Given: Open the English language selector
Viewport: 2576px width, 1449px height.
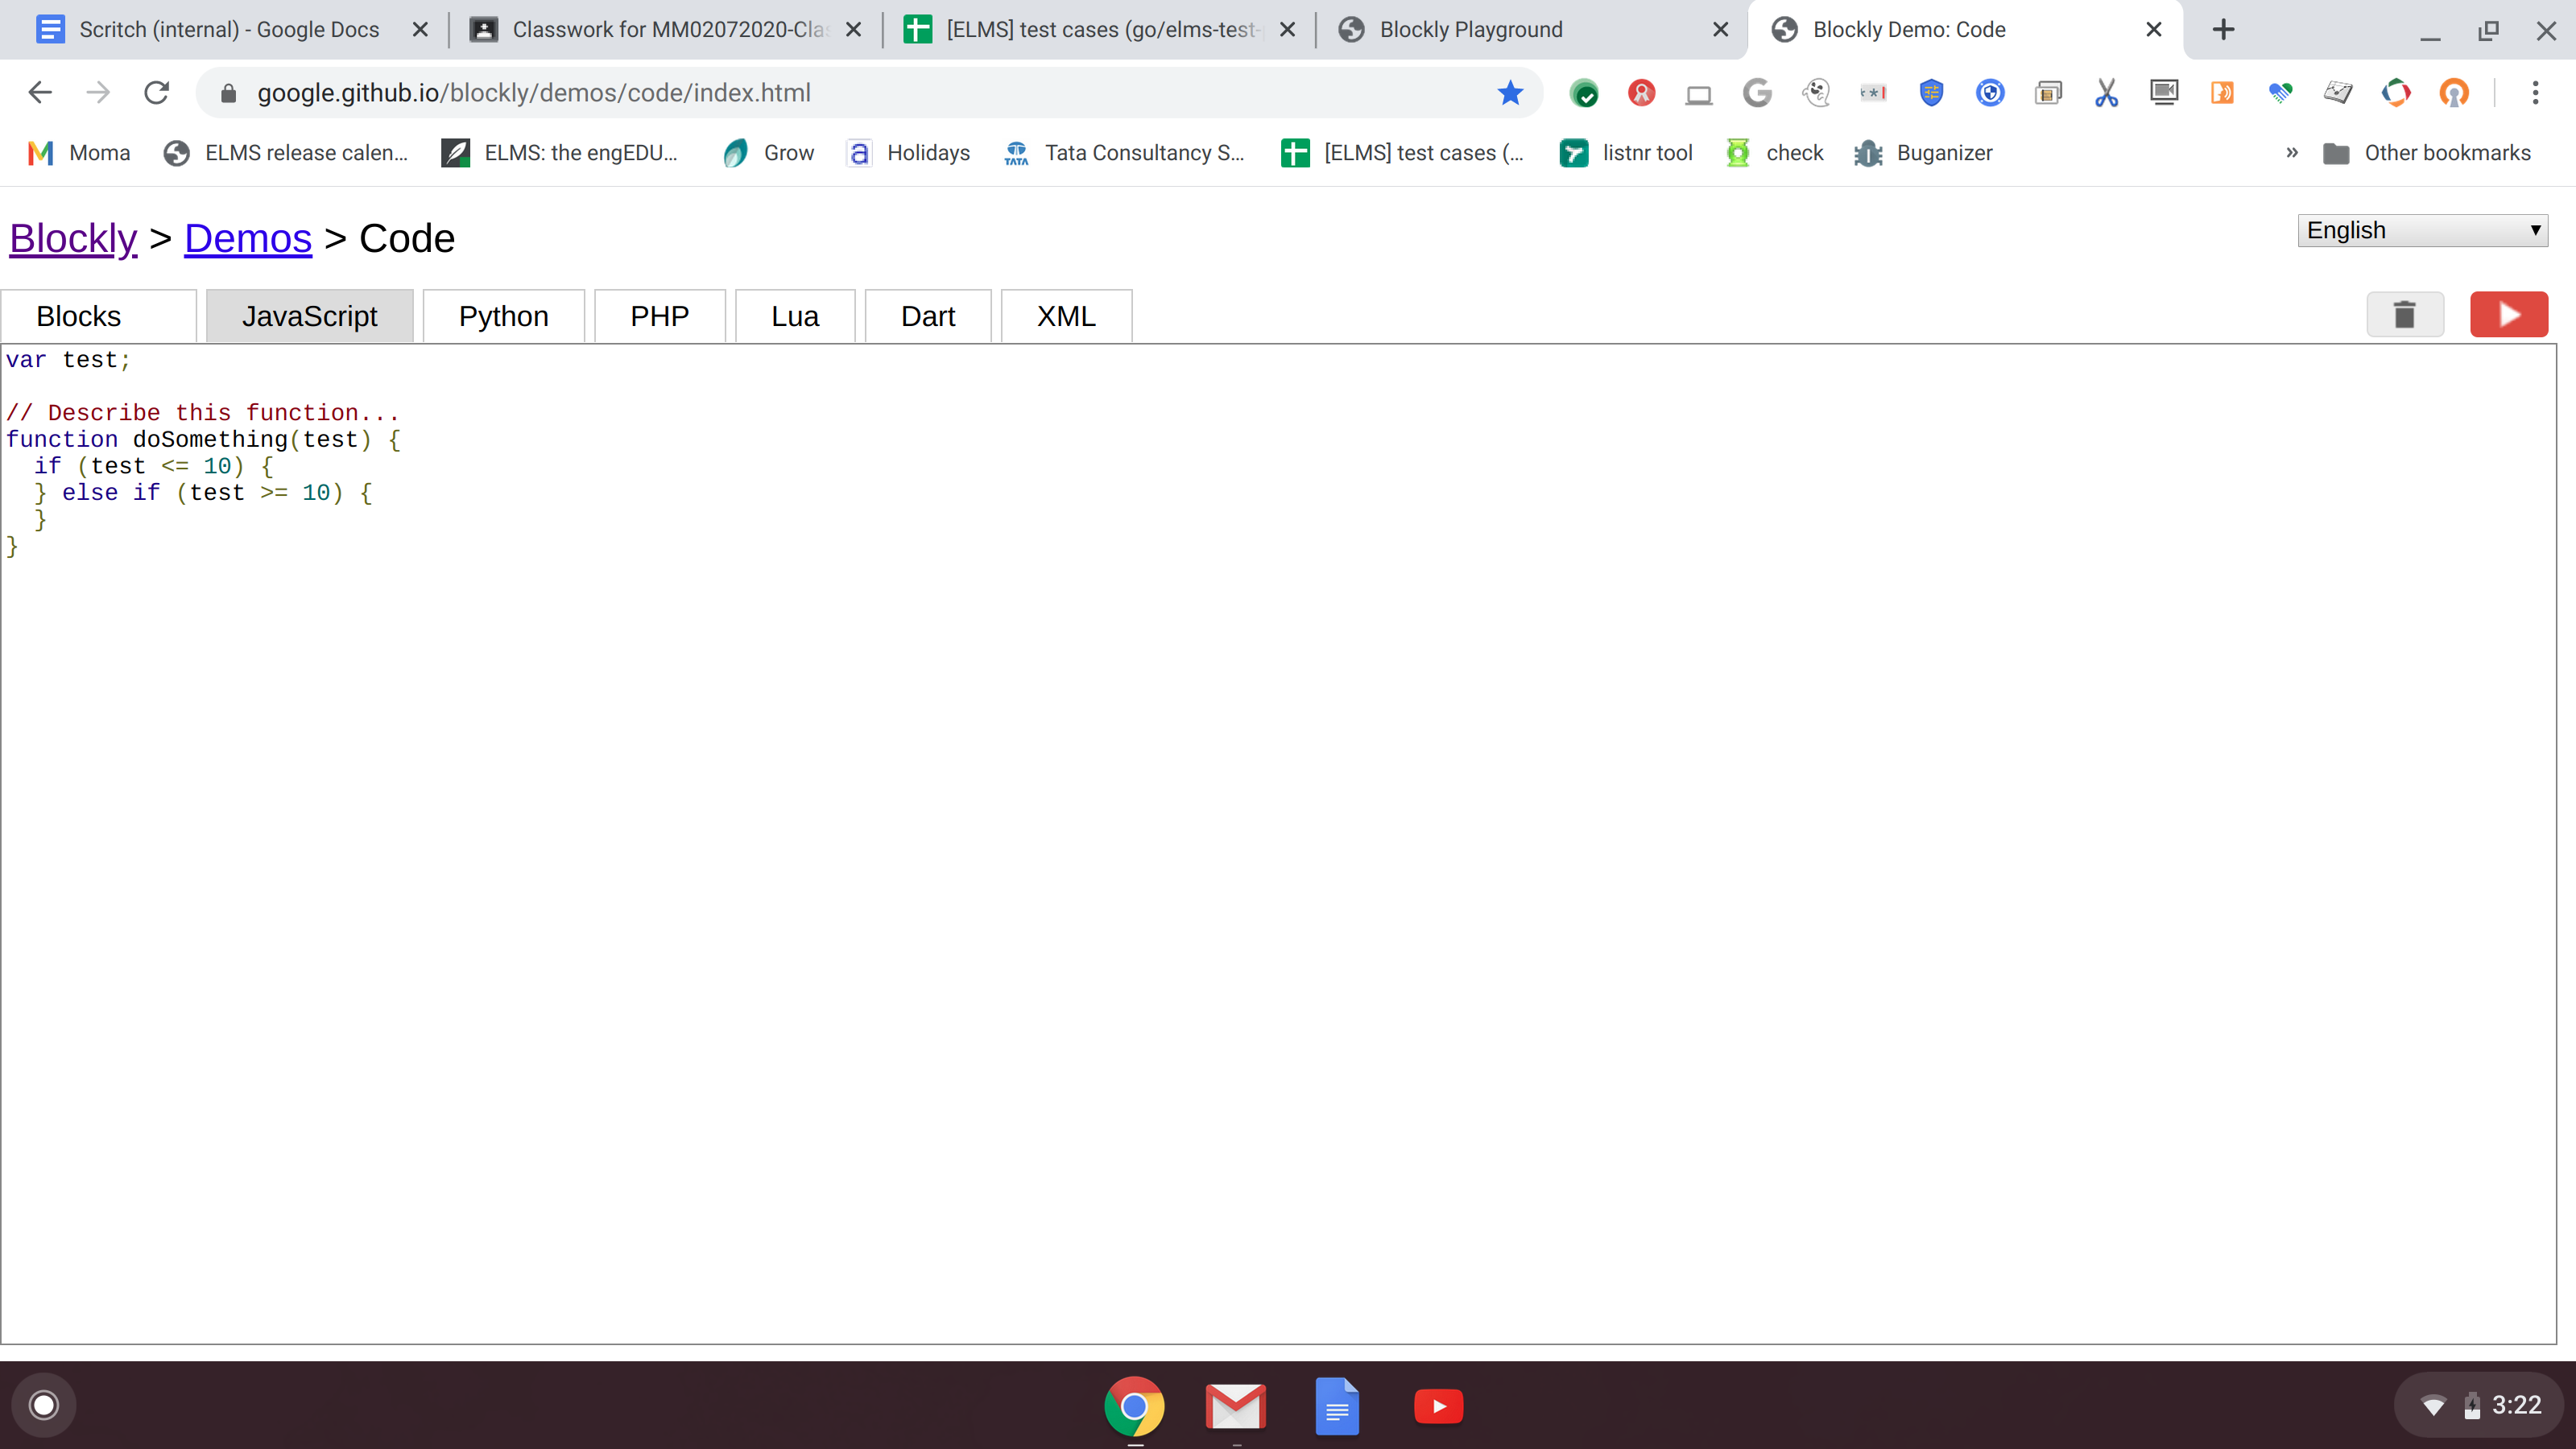Looking at the screenshot, I should (2422, 229).
